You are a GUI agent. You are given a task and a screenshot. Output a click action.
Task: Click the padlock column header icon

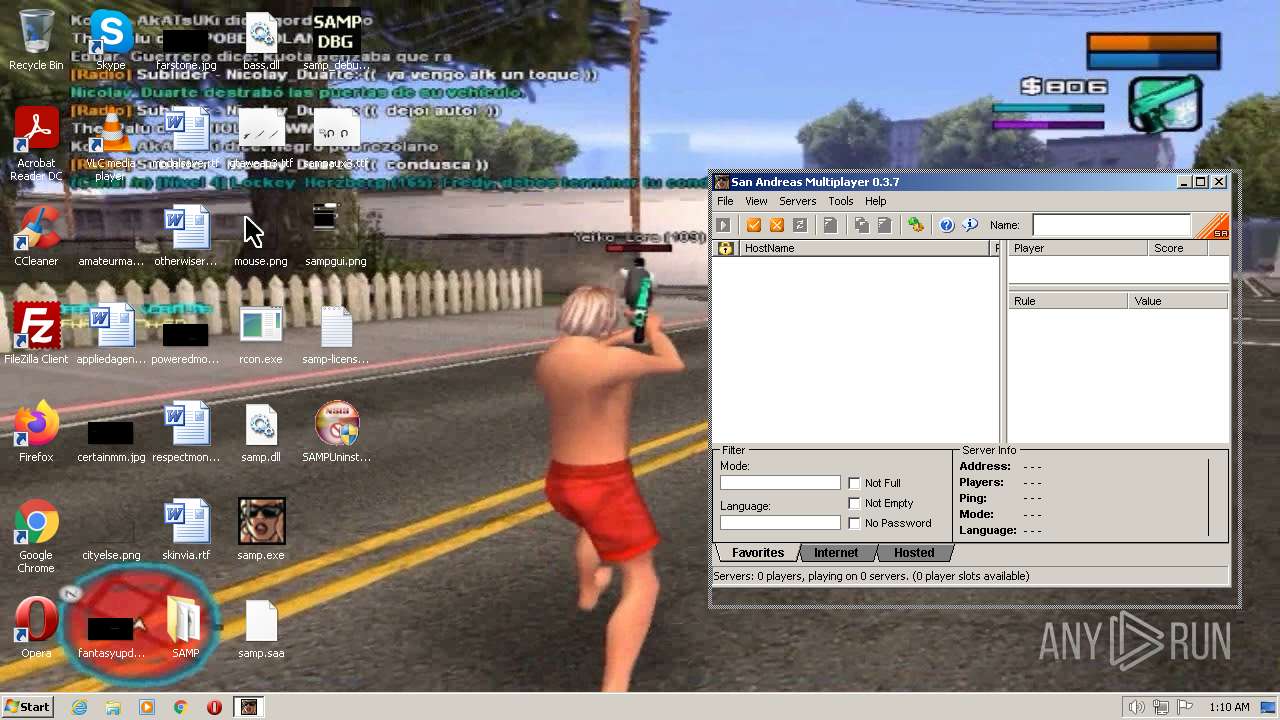(x=726, y=248)
